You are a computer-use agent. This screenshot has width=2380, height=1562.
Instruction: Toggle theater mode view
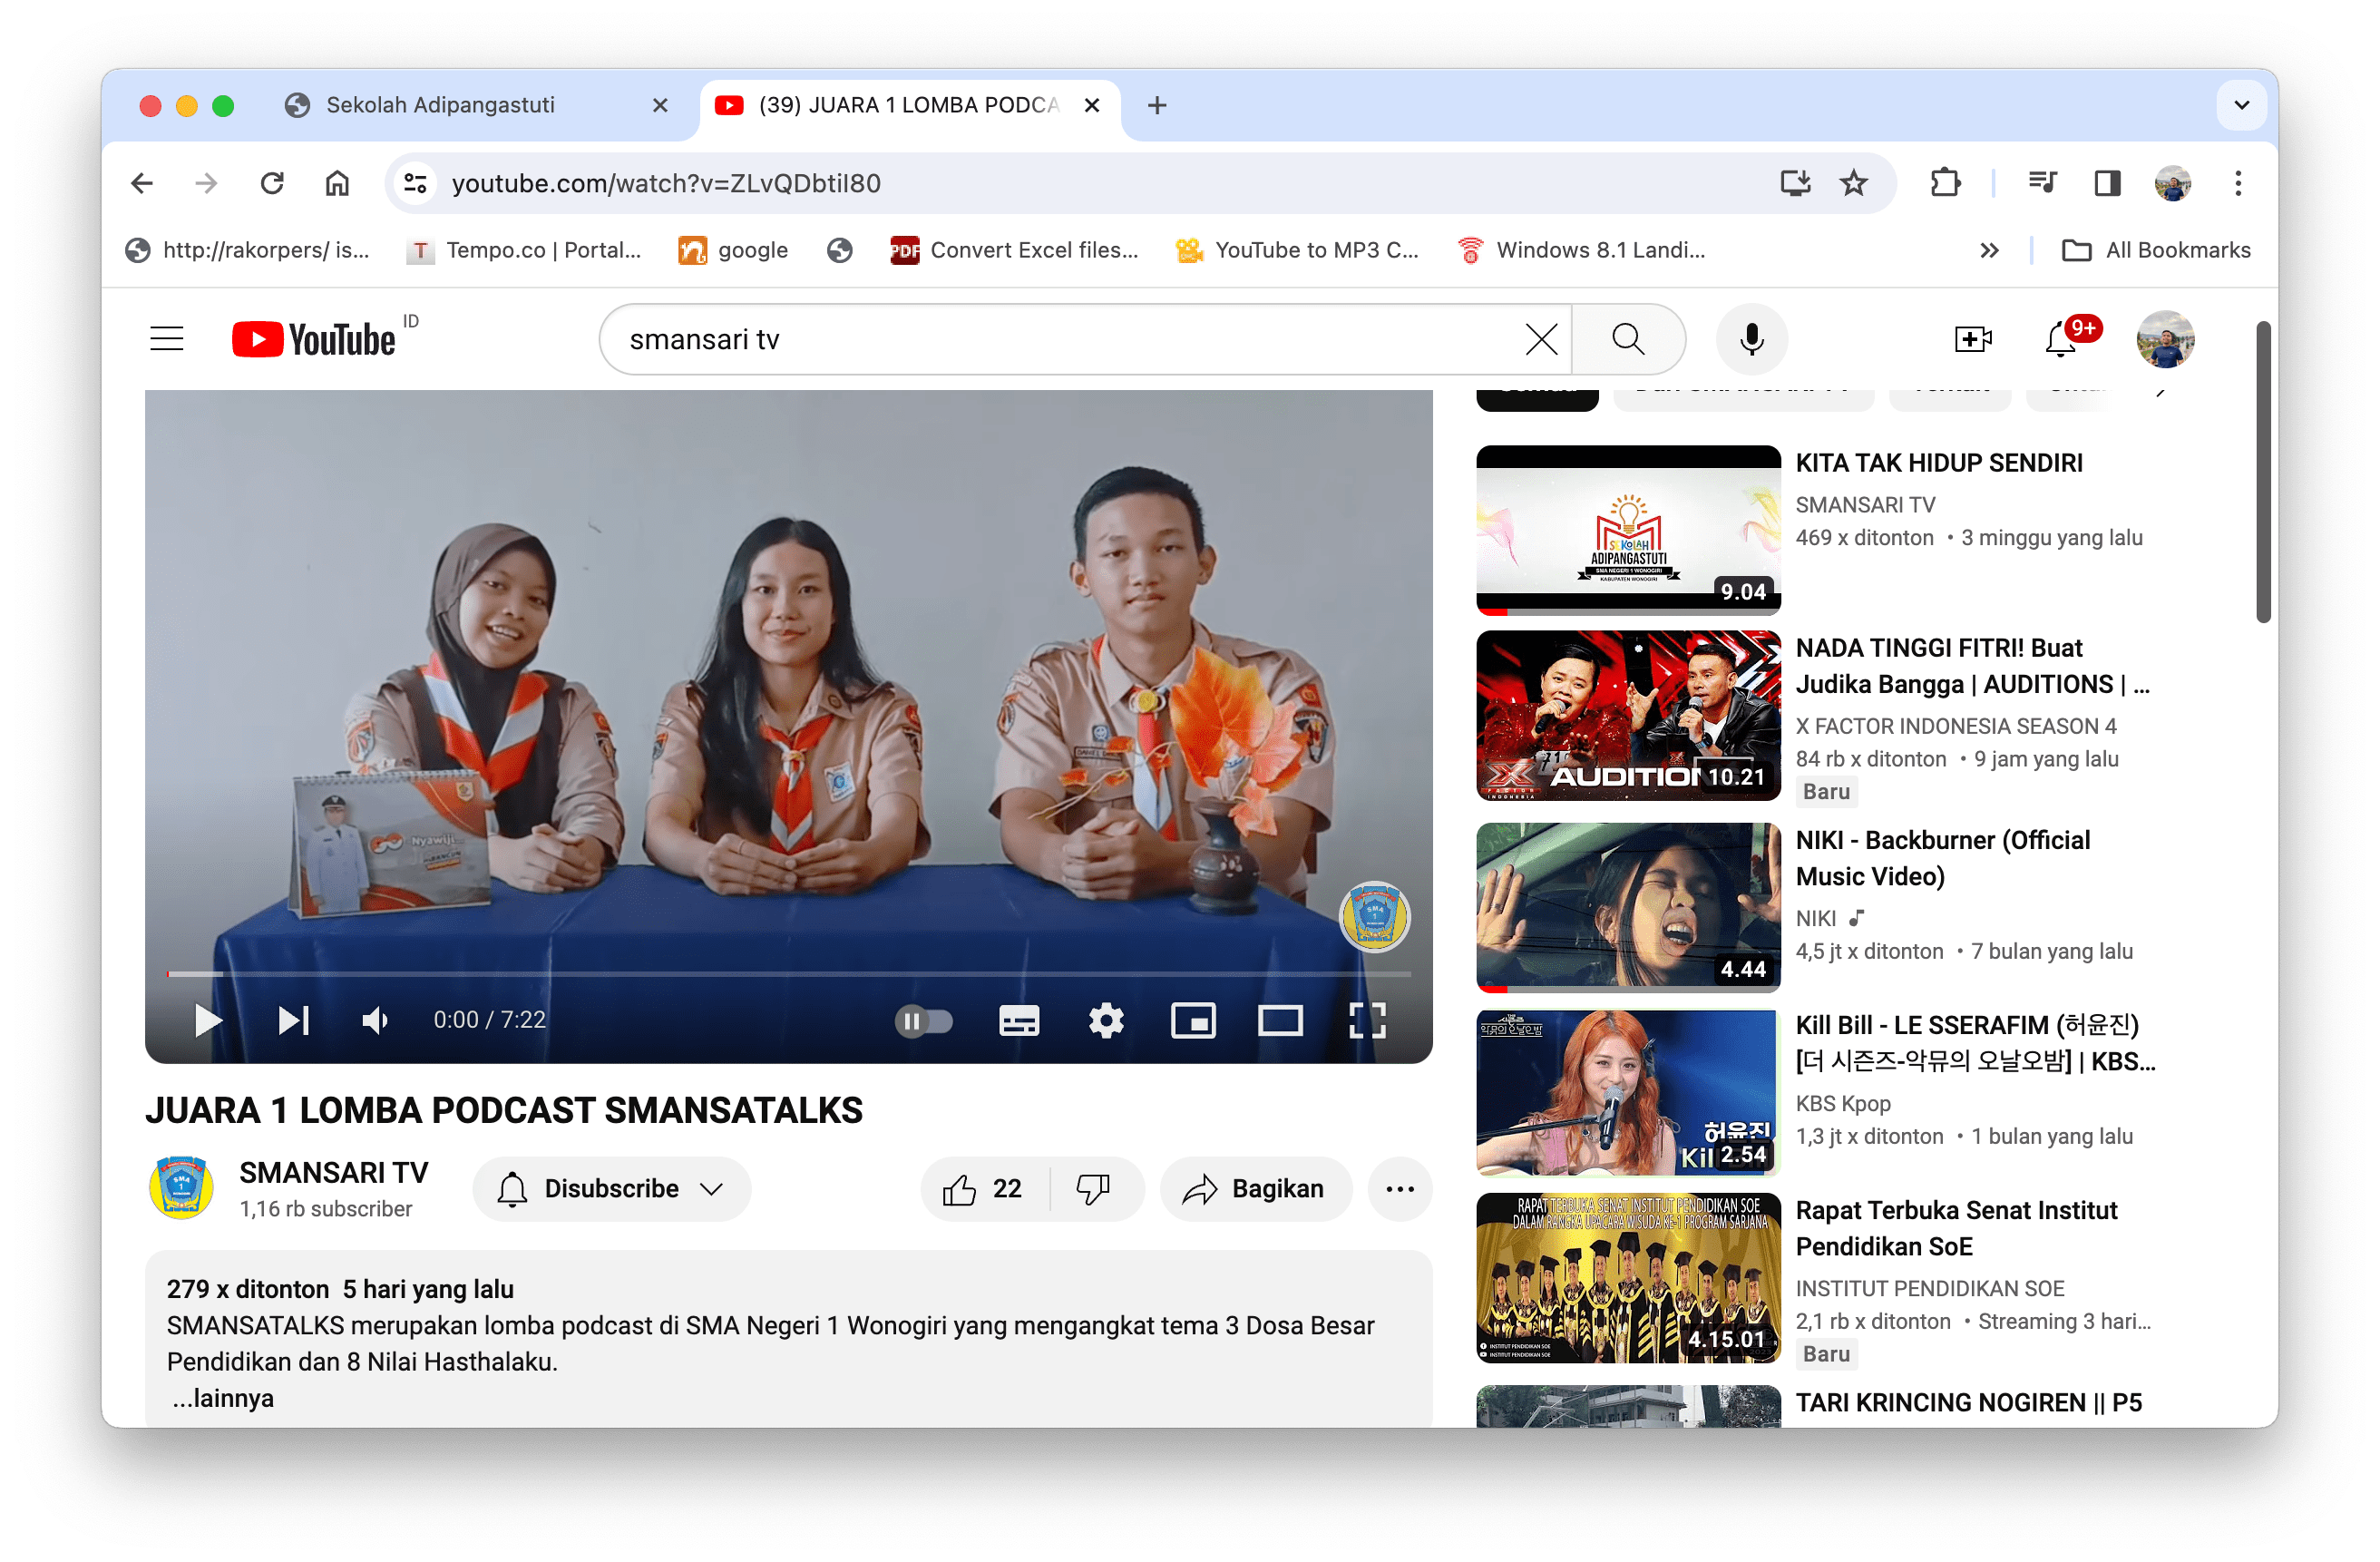click(1280, 1020)
